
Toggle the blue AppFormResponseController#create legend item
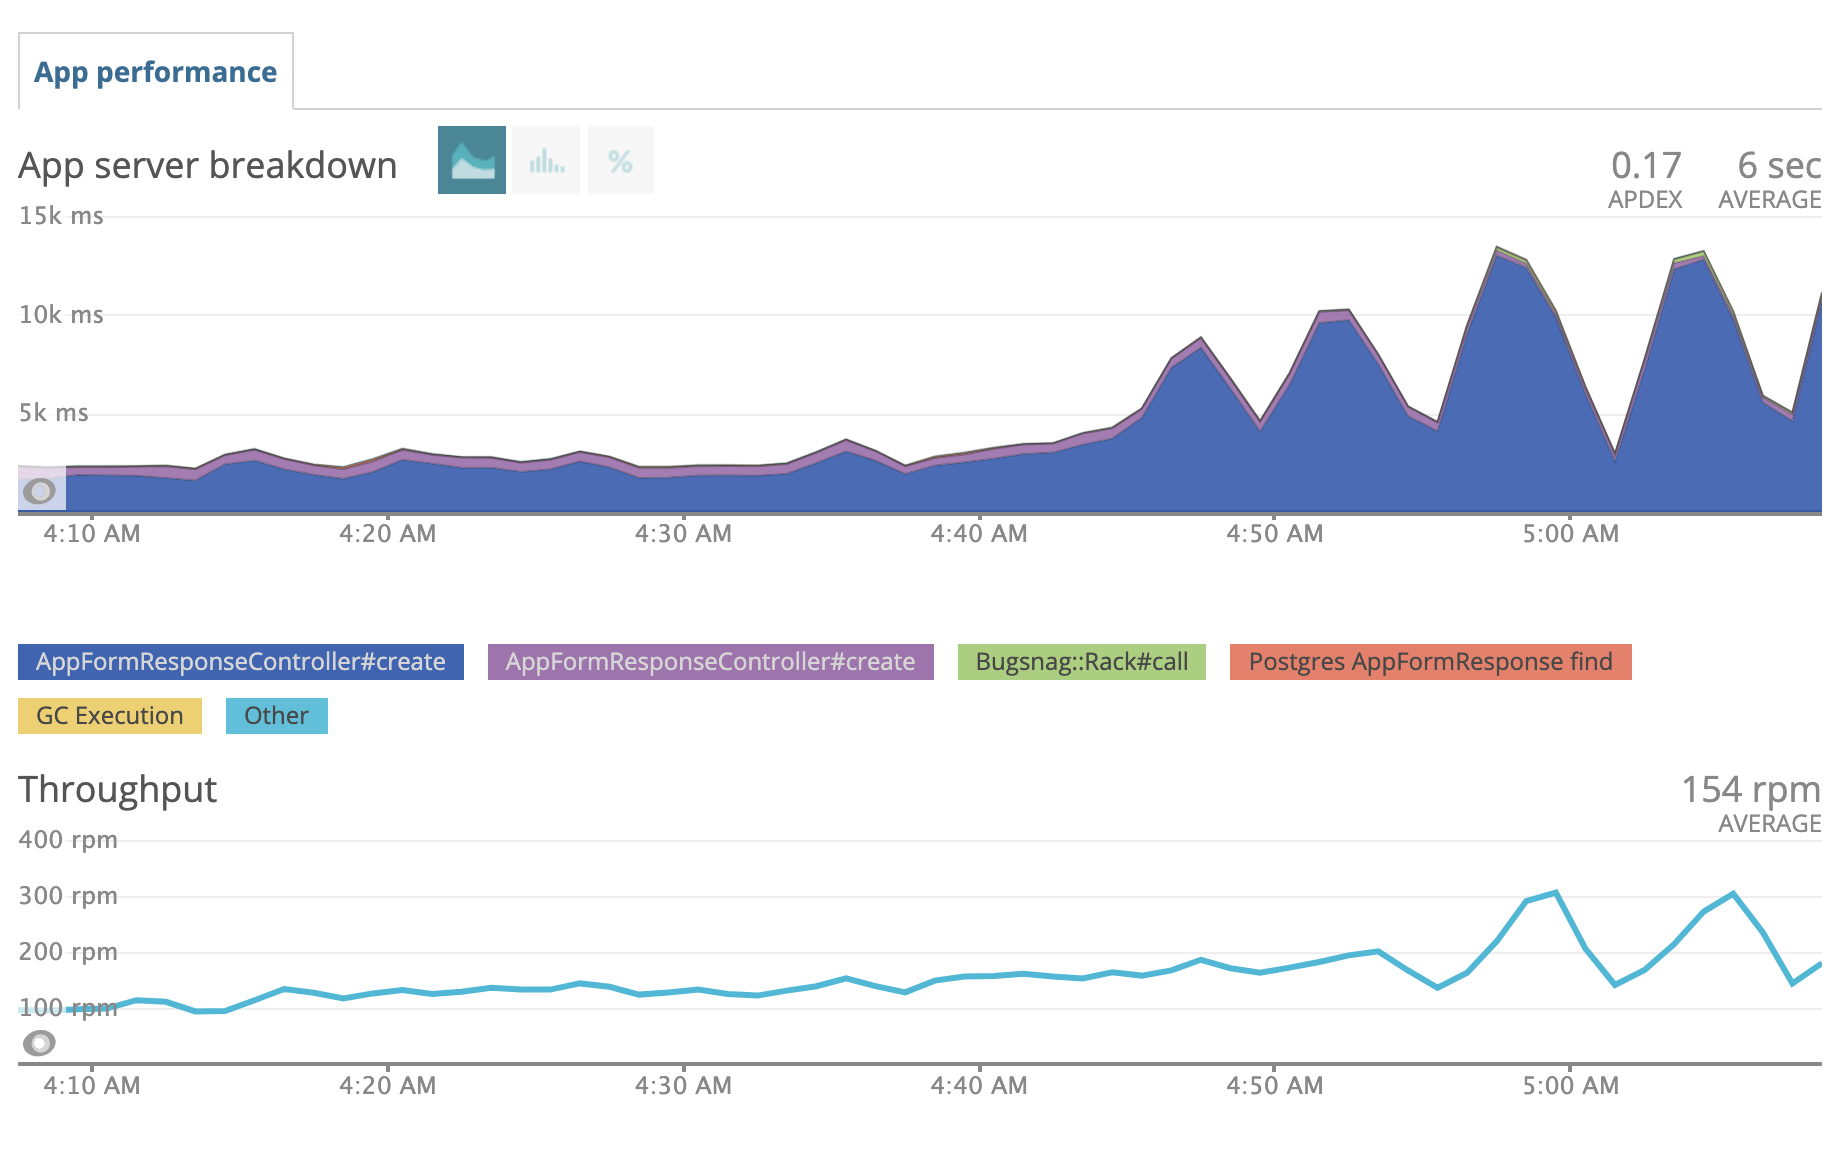coord(240,662)
